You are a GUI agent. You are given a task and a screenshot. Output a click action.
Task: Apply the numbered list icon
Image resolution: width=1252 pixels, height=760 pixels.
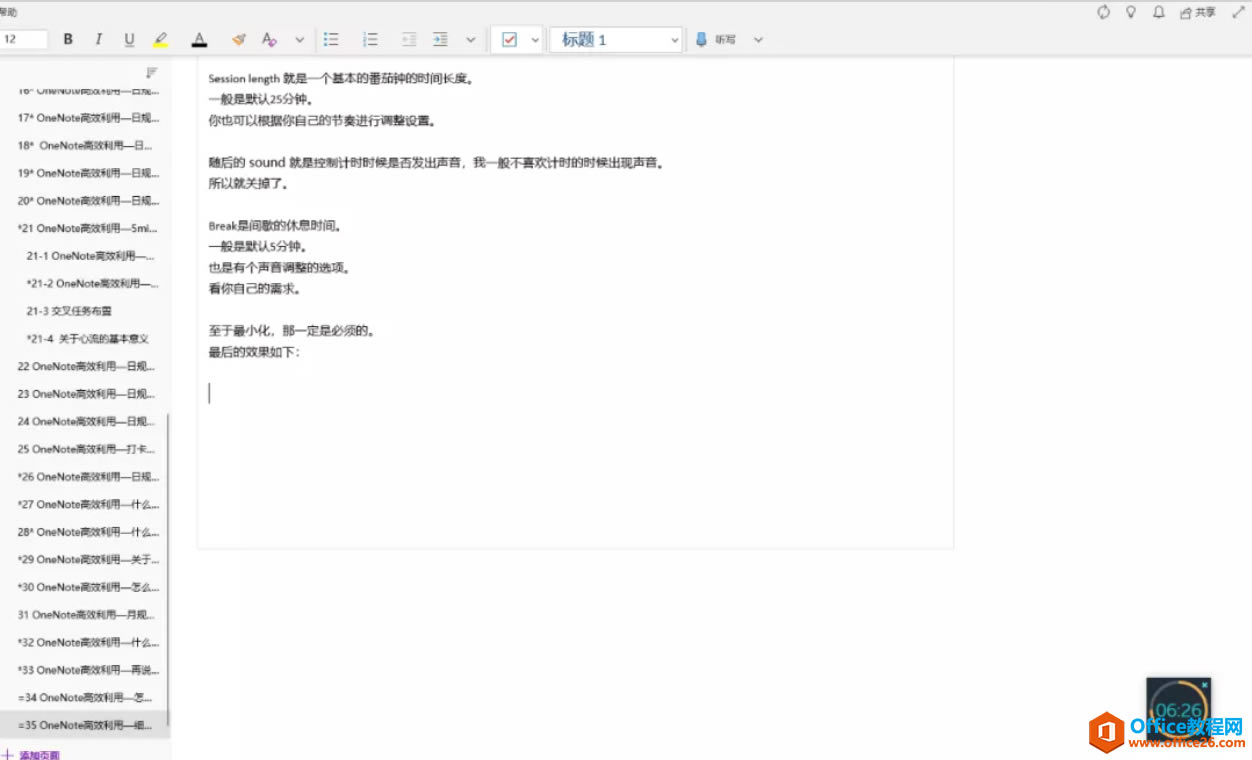370,39
